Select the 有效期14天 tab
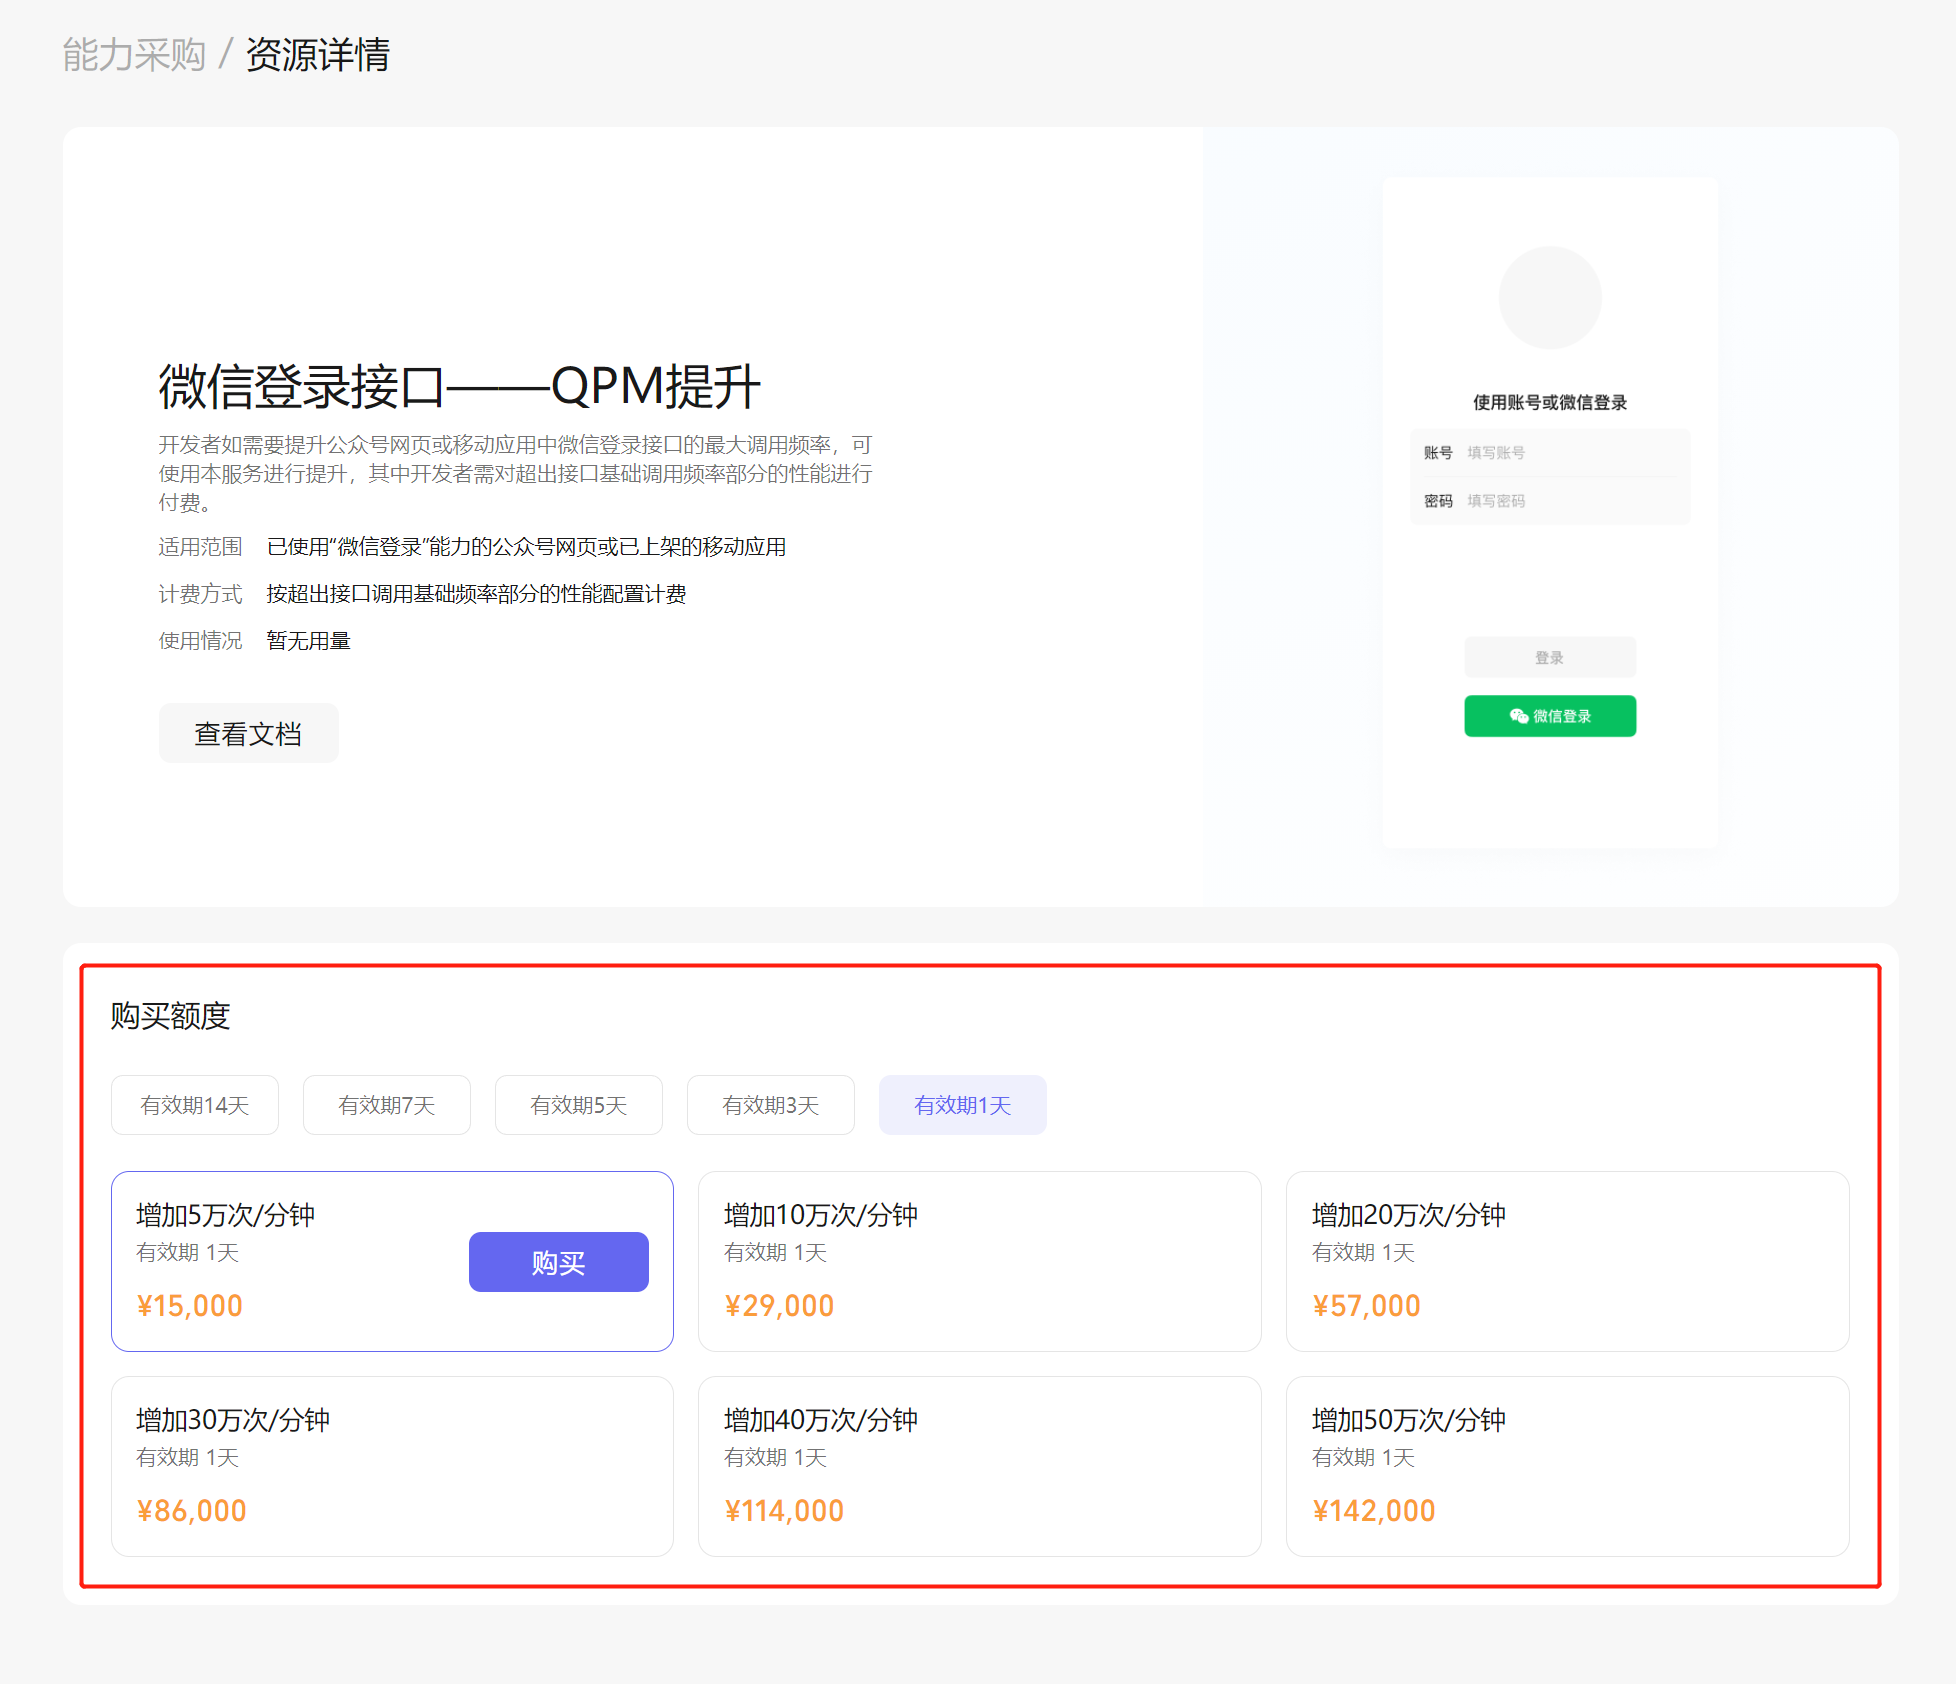Screen dimensions: 1956x1684 coord(195,1105)
